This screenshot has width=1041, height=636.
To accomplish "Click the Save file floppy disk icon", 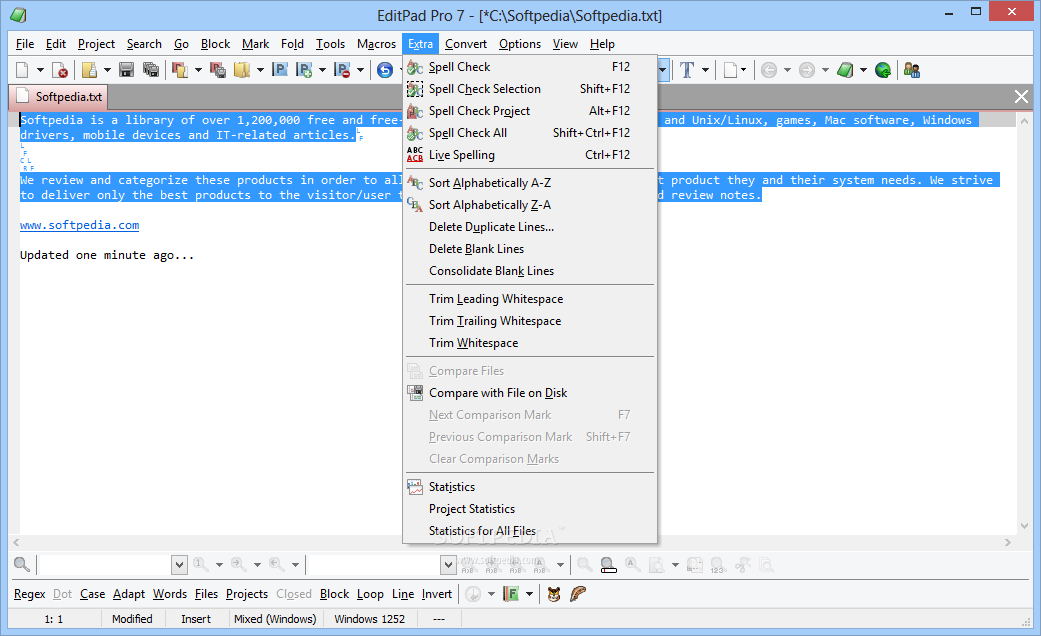I will click(x=126, y=70).
